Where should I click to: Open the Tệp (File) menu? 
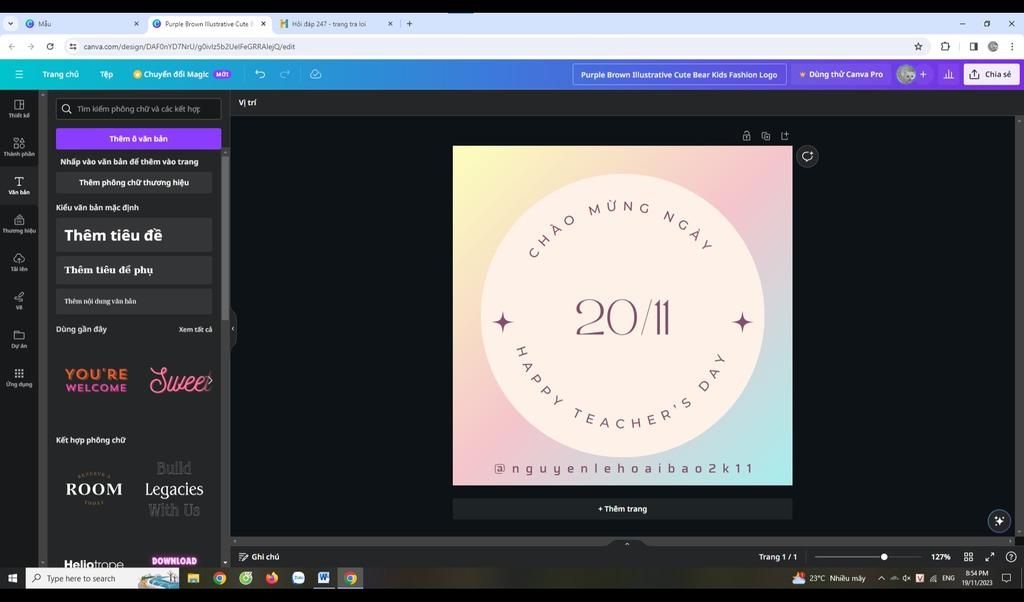point(106,74)
